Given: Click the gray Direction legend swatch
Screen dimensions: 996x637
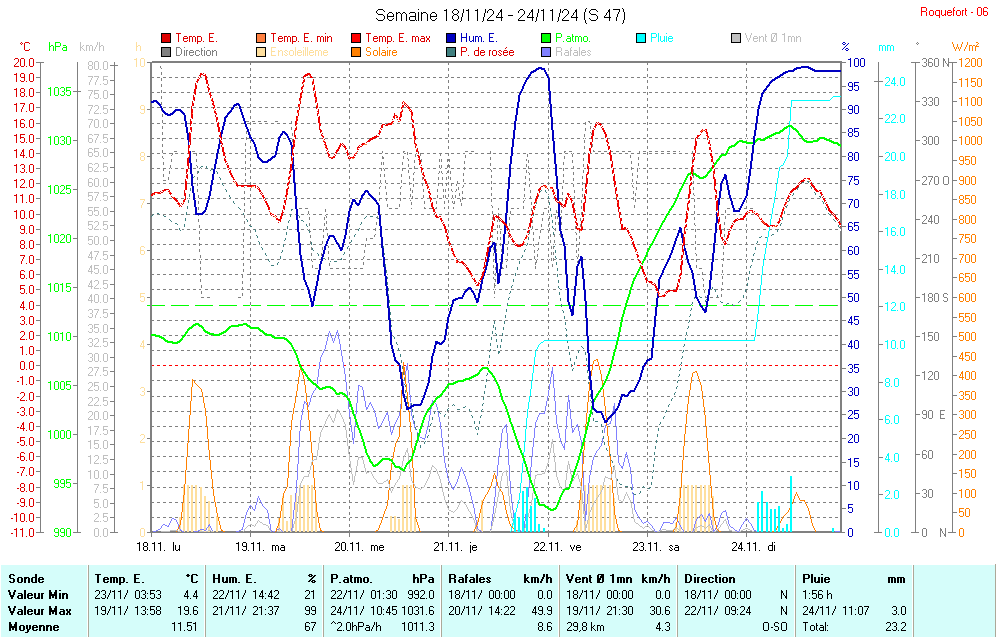Looking at the screenshot, I should coord(166,52).
